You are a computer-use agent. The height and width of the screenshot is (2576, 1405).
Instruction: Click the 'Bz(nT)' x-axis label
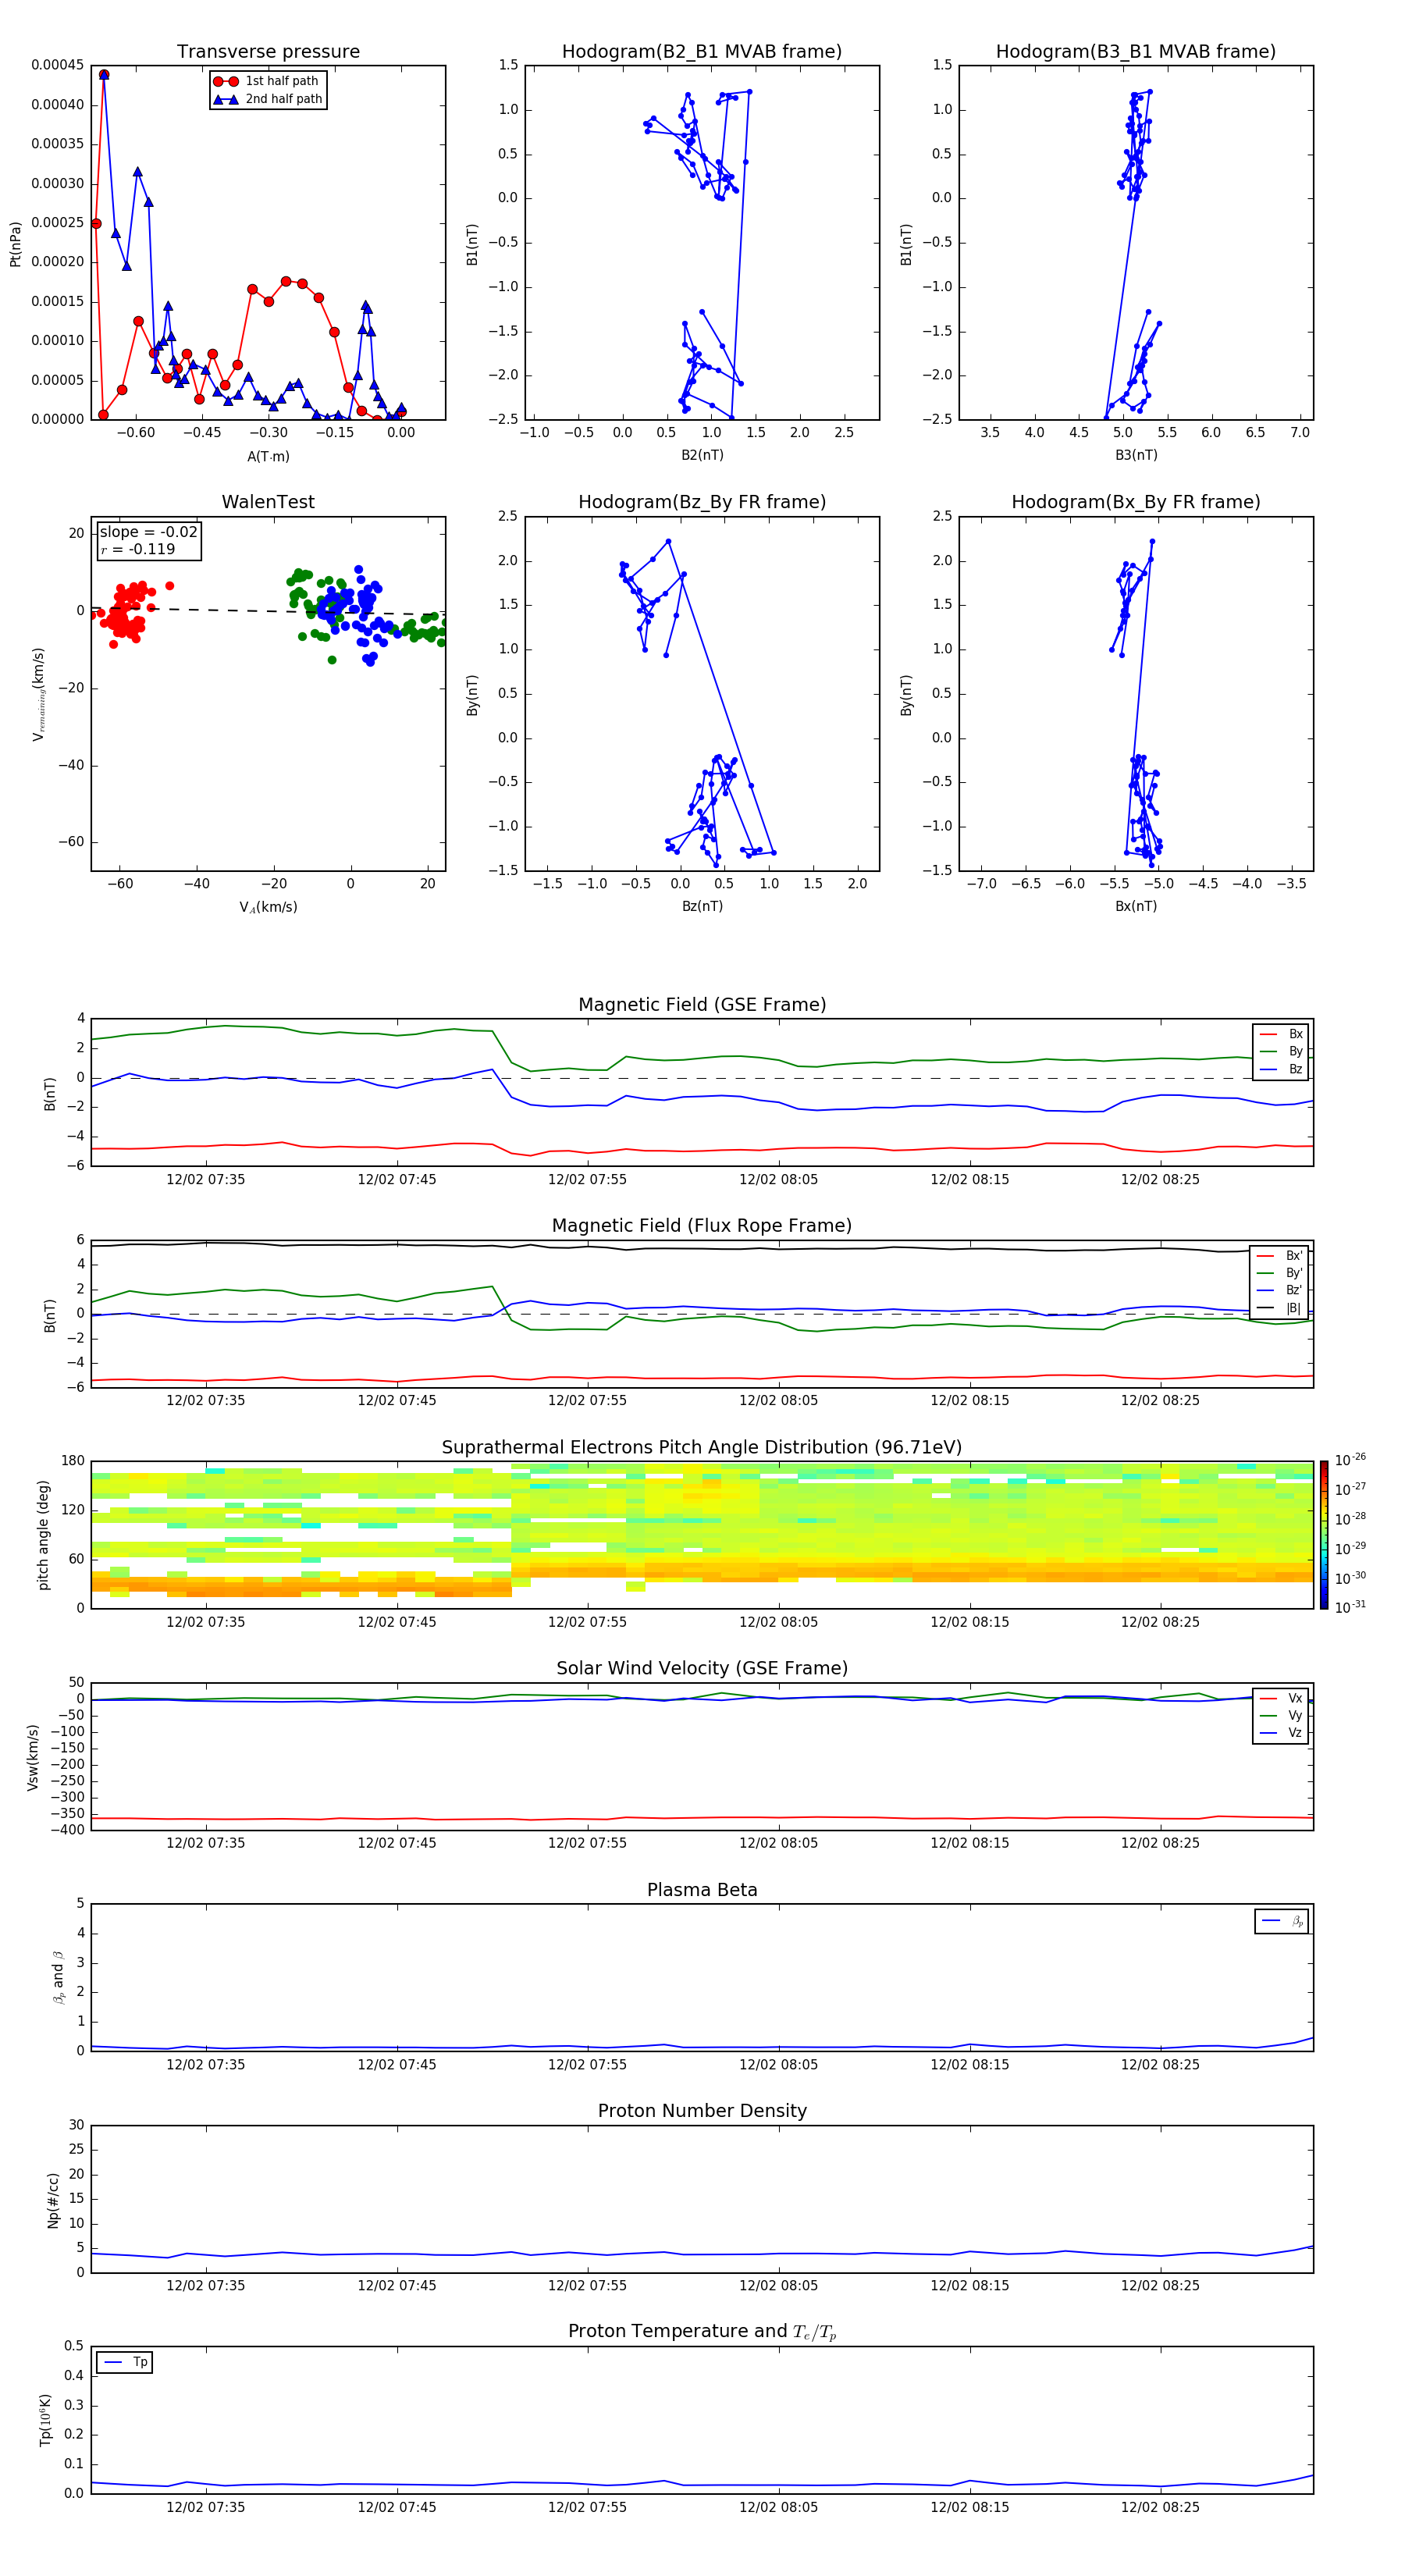tap(702, 906)
